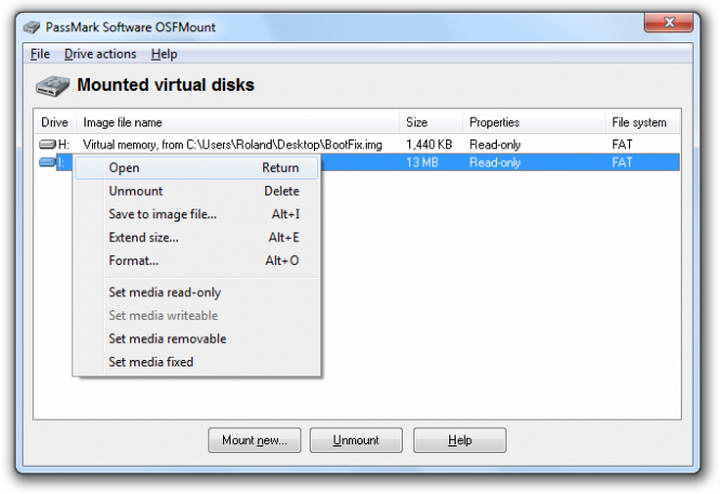Click FAT in the H: row
Screen dimensions: 720x494
[x=622, y=145]
